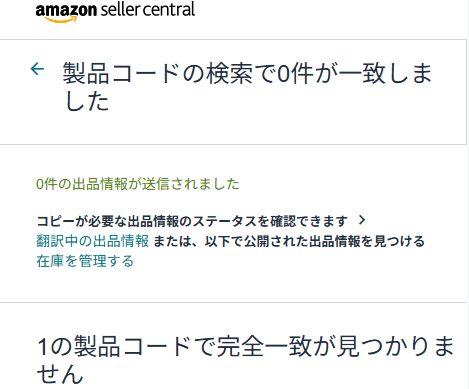Select the 製品コードの検索で0件が一致しました heading
Viewport: 469px width, 389px height.
coord(247,86)
